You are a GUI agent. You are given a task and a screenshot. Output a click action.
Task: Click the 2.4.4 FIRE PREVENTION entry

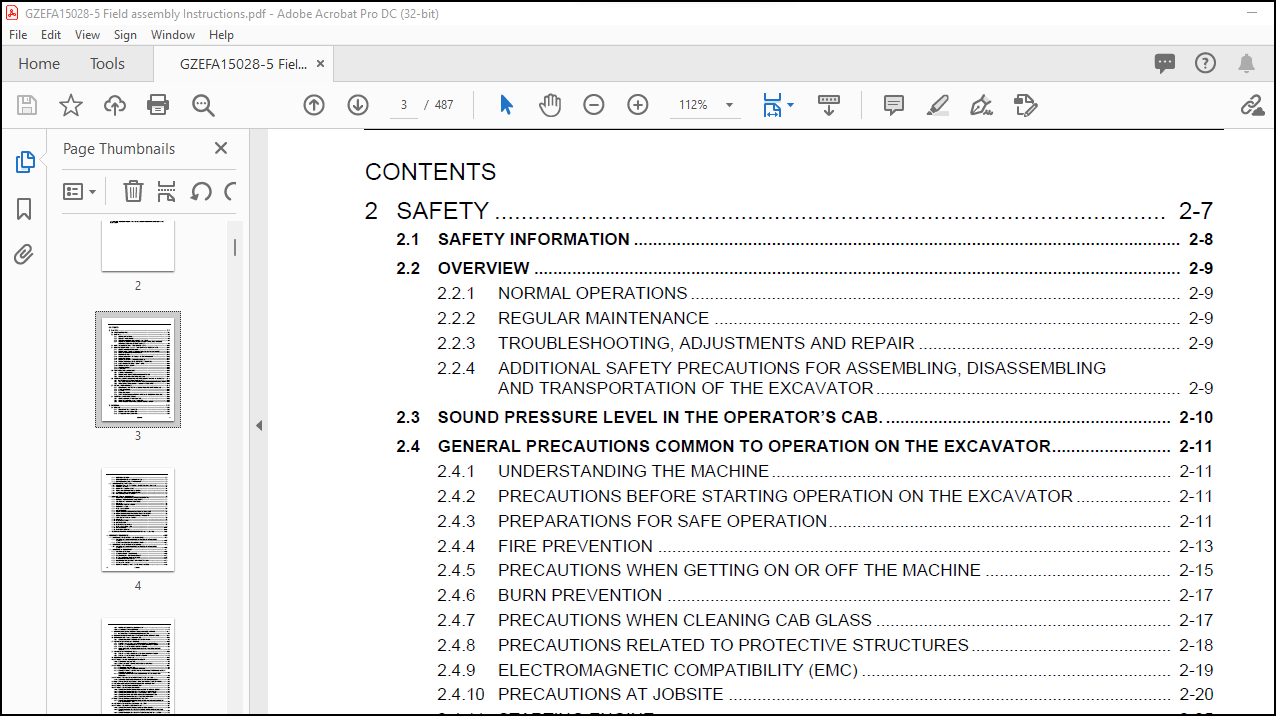[825, 546]
